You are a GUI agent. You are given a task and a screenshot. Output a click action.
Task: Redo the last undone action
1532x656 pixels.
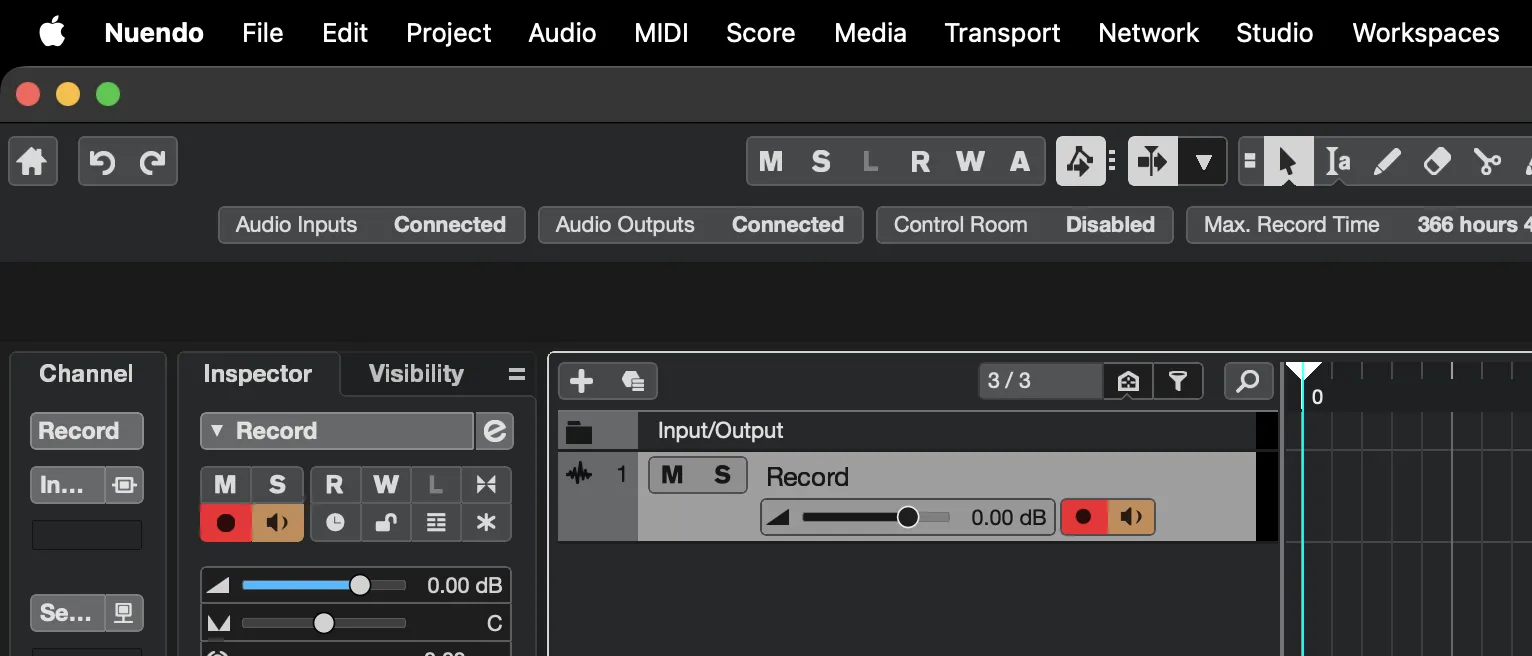152,161
